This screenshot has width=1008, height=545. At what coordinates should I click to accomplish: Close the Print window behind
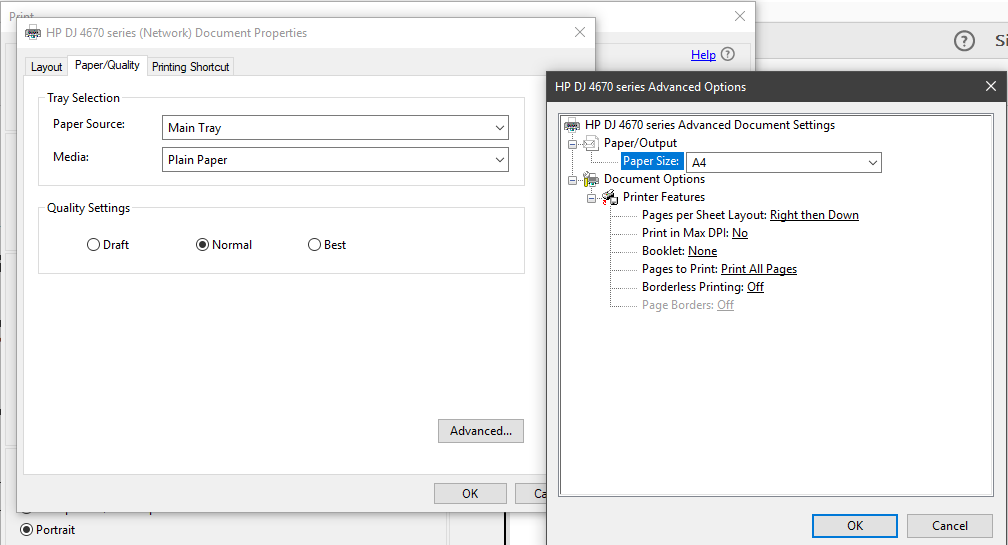(x=740, y=16)
